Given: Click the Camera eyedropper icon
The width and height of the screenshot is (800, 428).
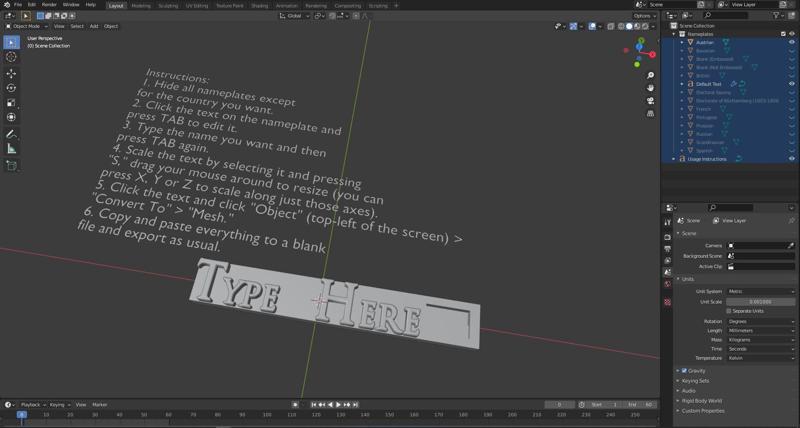Looking at the screenshot, I should tap(791, 245).
